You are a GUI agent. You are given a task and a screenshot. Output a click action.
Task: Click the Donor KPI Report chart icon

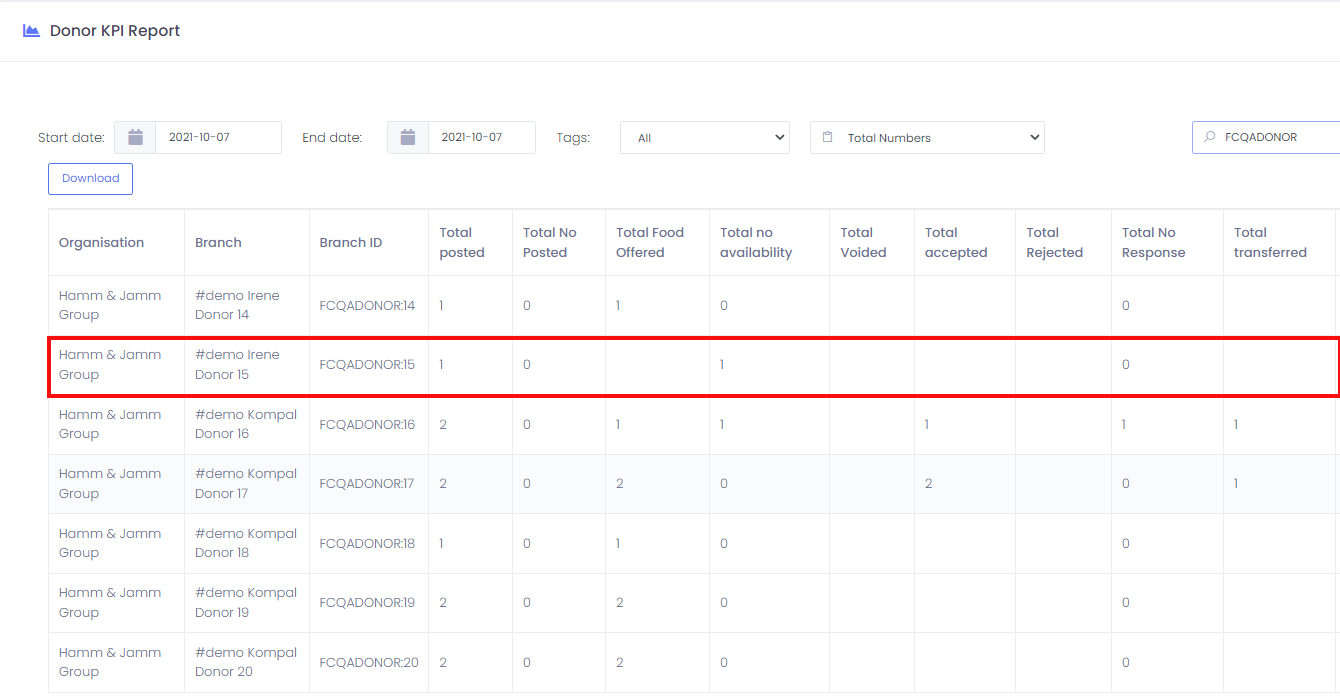coord(31,31)
